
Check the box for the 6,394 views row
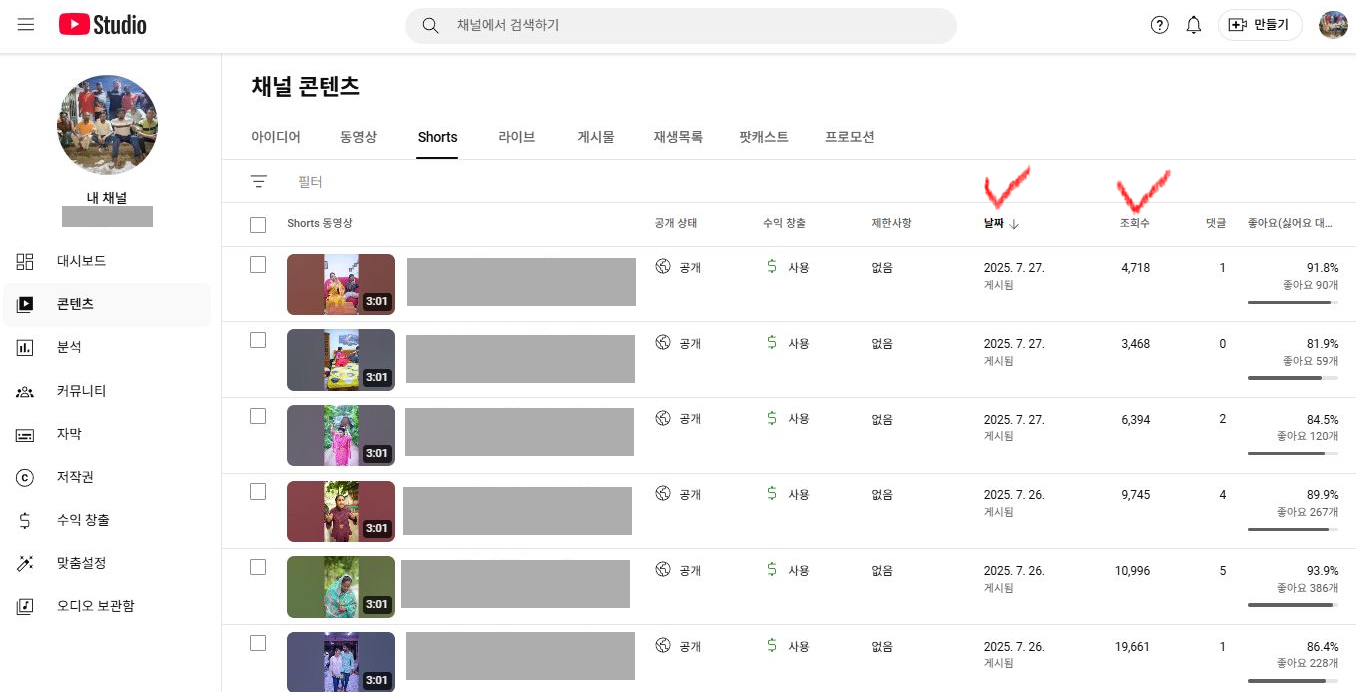click(258, 416)
